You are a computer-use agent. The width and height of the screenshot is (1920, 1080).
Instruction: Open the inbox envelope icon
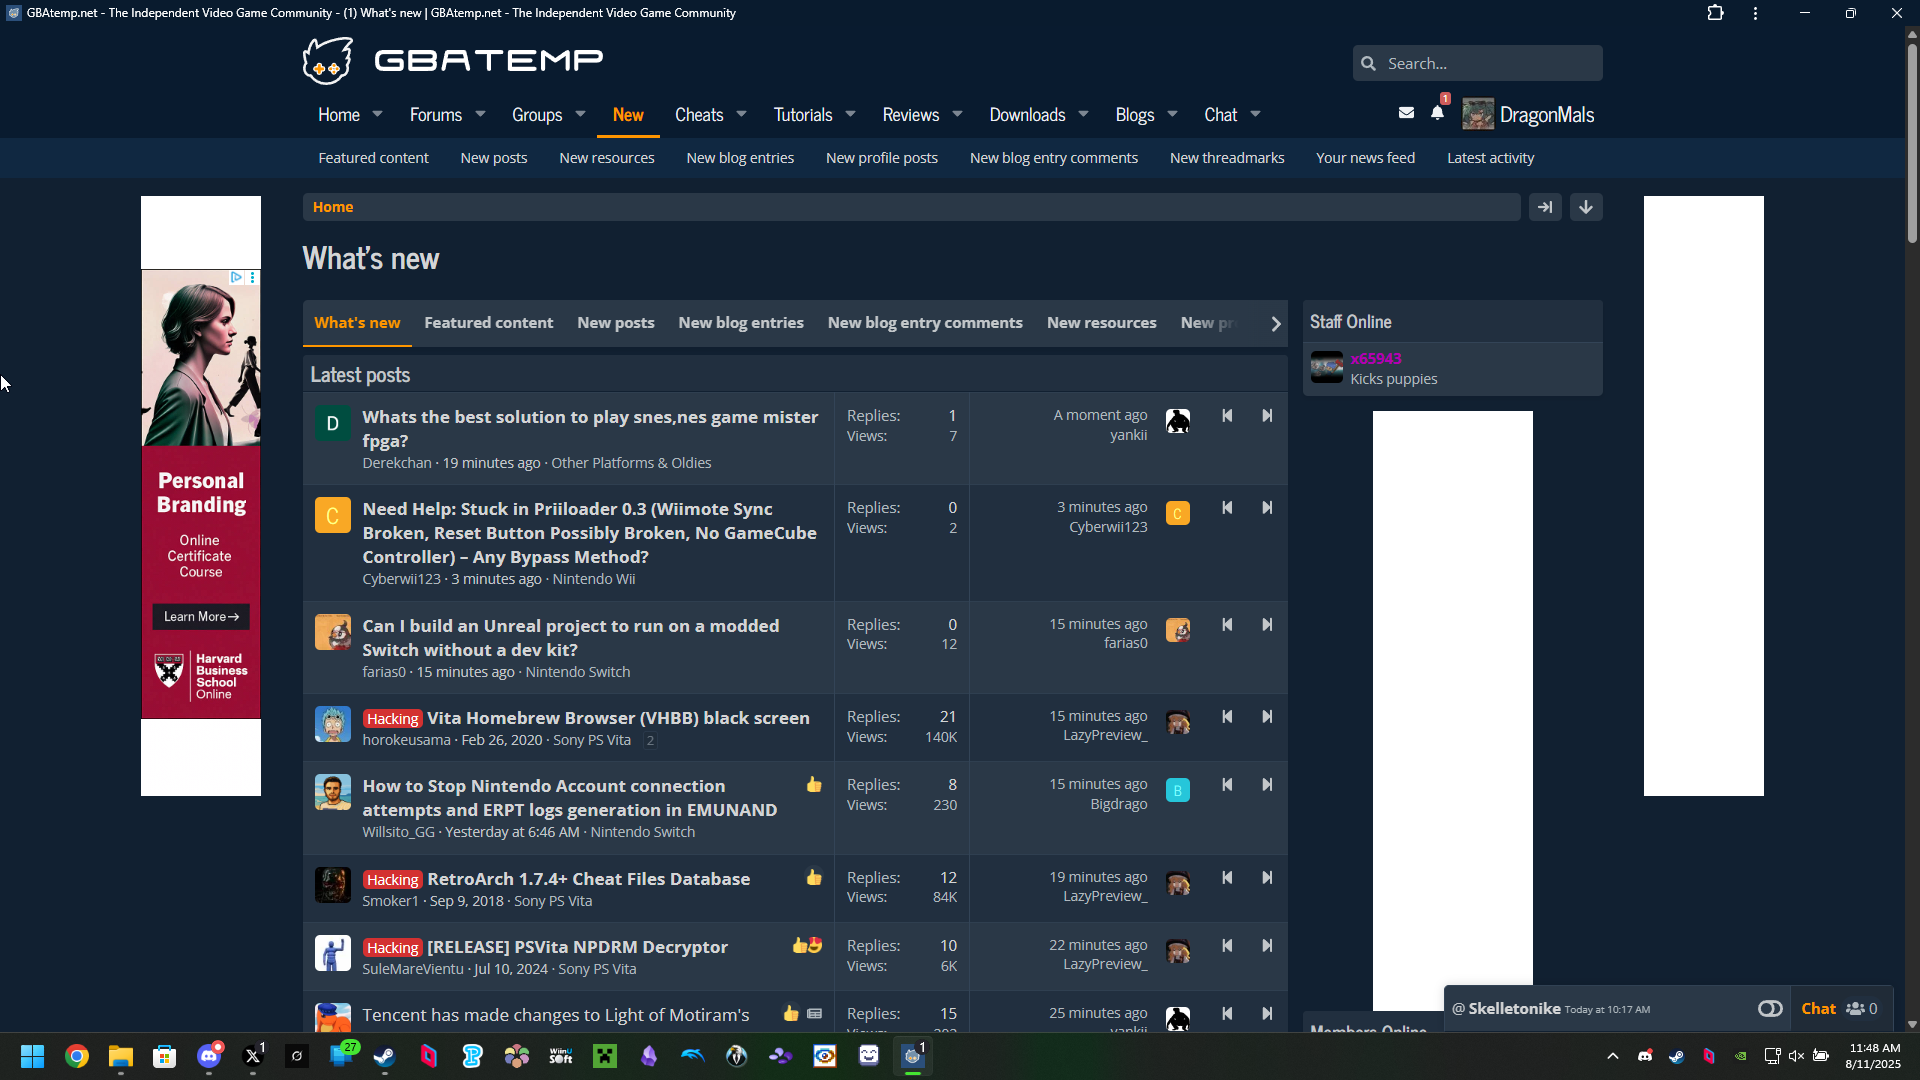(1406, 113)
